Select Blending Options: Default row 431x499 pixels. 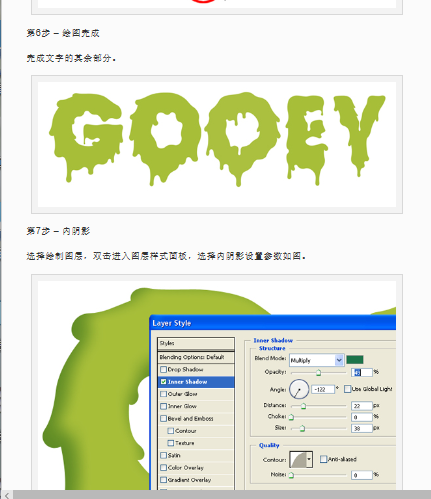pos(196,357)
